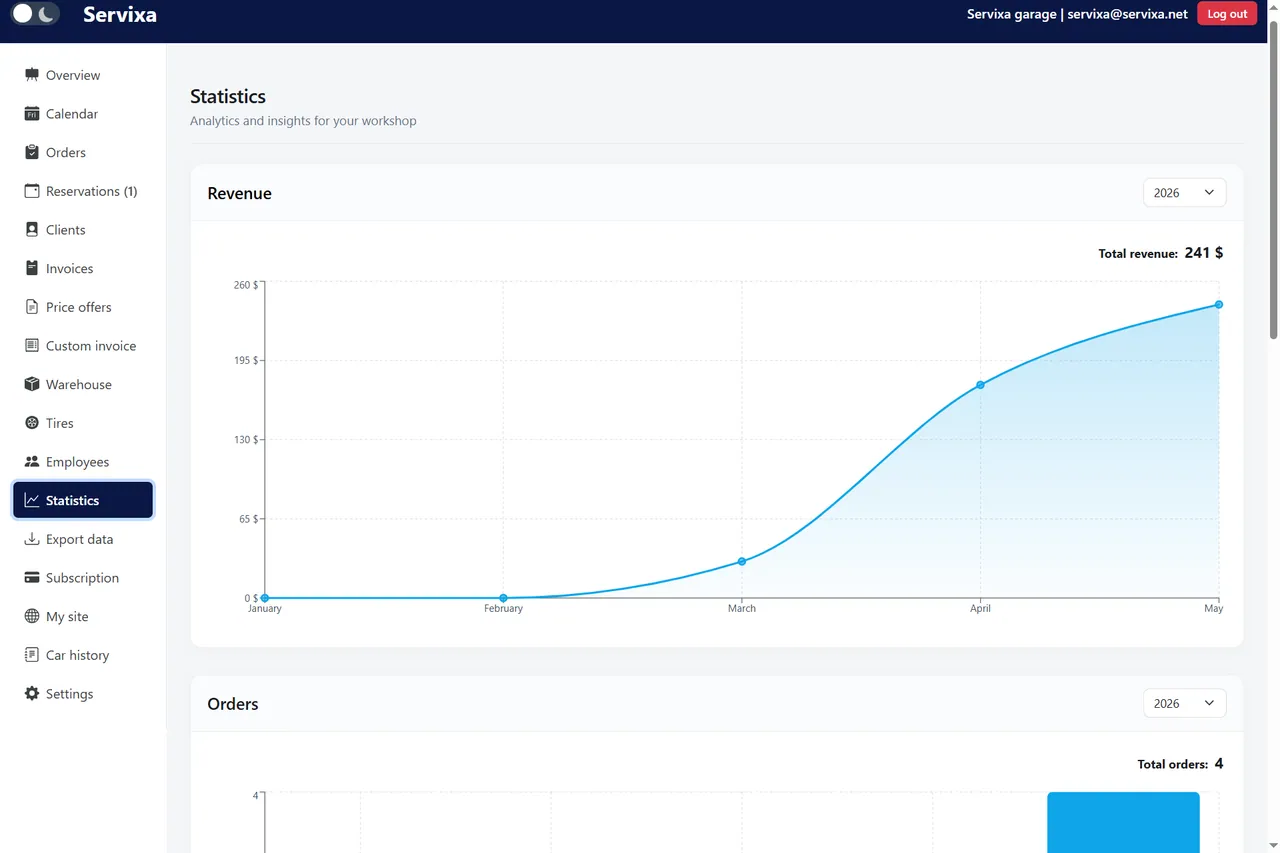Image resolution: width=1280 pixels, height=853 pixels.
Task: Open the My site page
Action: point(83,616)
